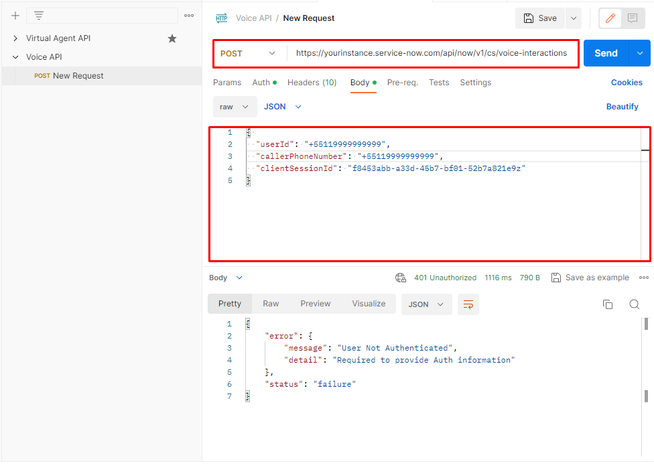Open the POST method dropdown
This screenshot has height=464, width=654.
(x=248, y=53)
